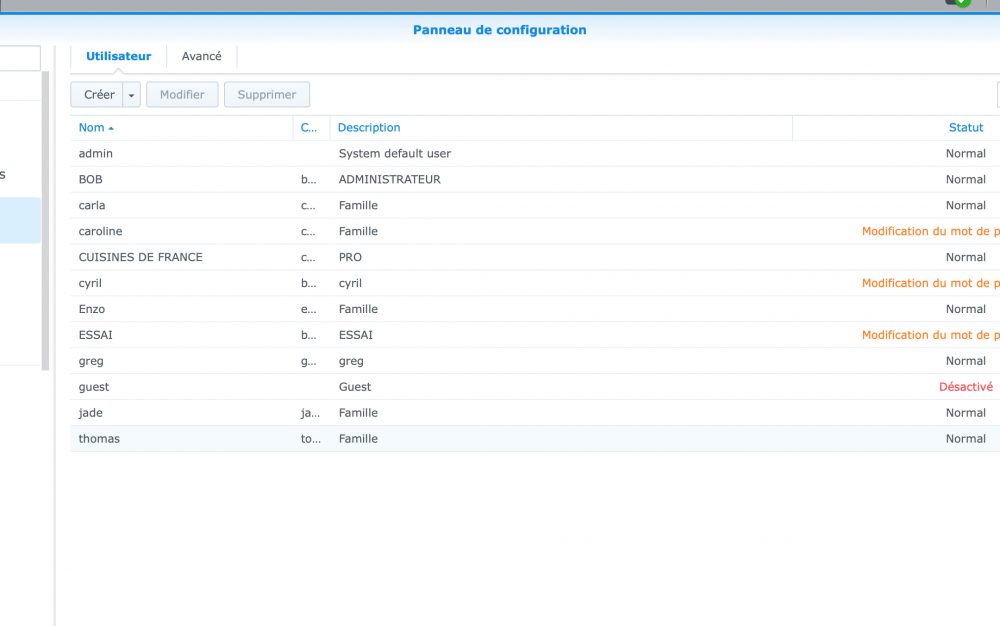Click the sidebar search input field
The height and width of the screenshot is (626, 1000).
click(20, 58)
